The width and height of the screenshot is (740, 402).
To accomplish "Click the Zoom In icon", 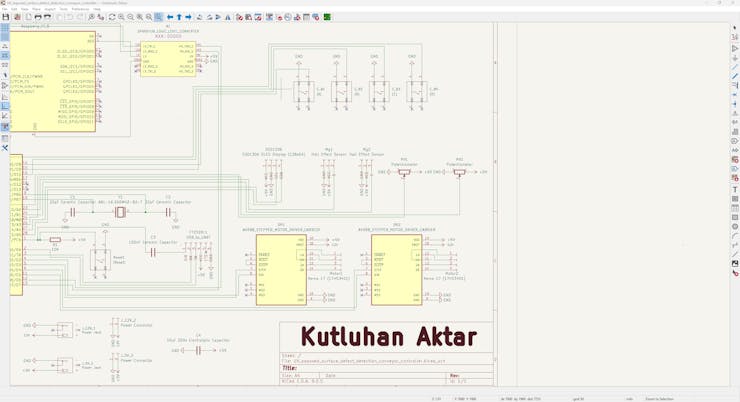I will click(121, 17).
